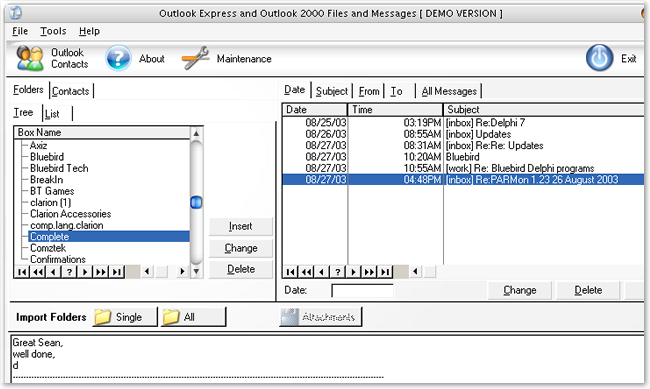
Task: Select the BreakIn folder
Action: [x=46, y=180]
